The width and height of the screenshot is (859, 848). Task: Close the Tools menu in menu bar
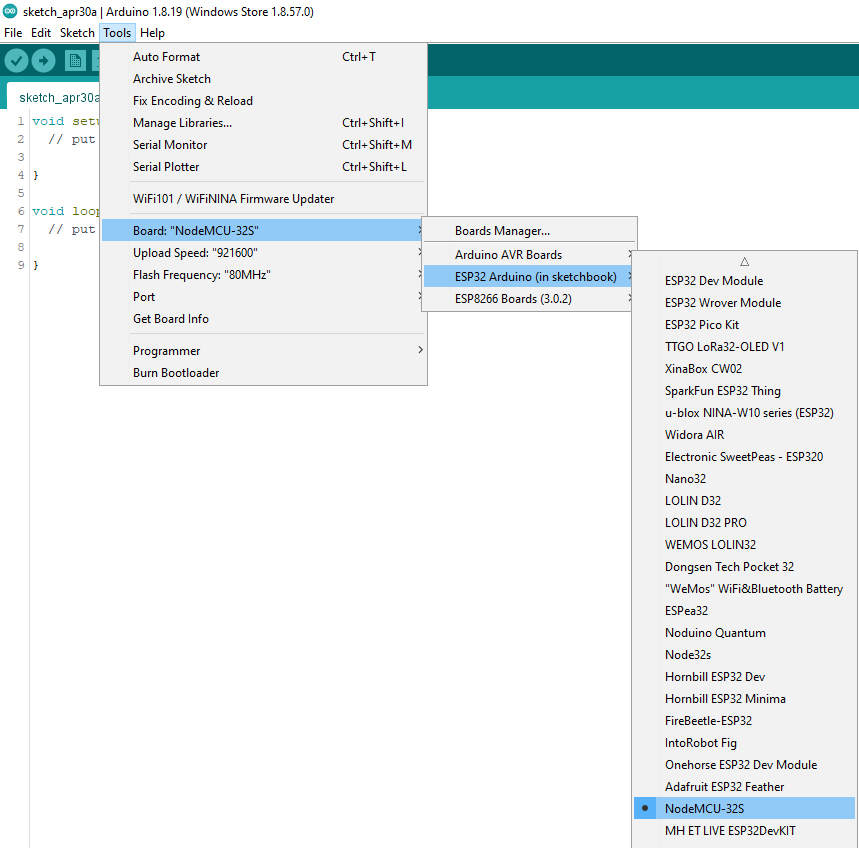[x=117, y=33]
